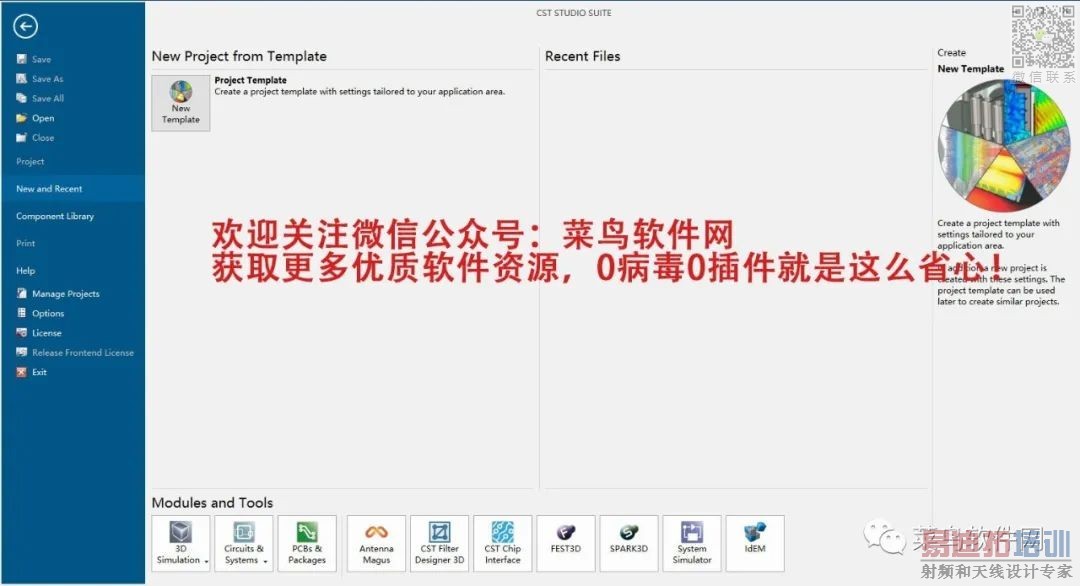Image resolution: width=1080 pixels, height=586 pixels.
Task: Open the Print section
Action: pos(25,243)
